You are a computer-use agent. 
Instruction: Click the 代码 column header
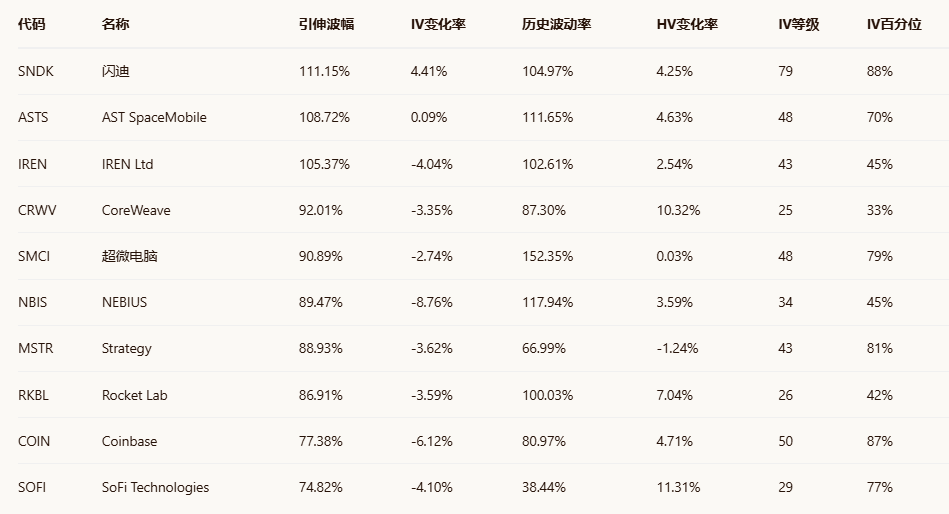pos(32,24)
